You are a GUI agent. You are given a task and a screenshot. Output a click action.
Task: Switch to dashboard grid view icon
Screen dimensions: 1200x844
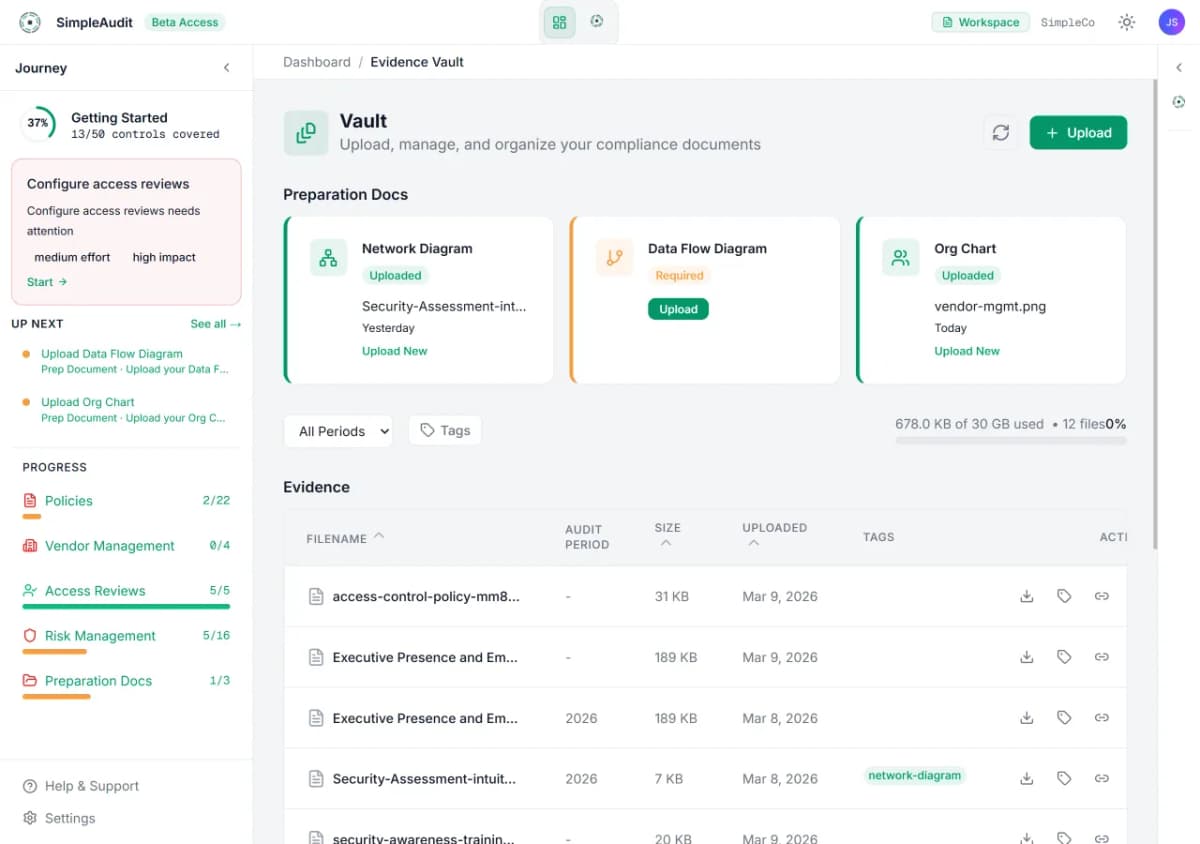click(559, 22)
